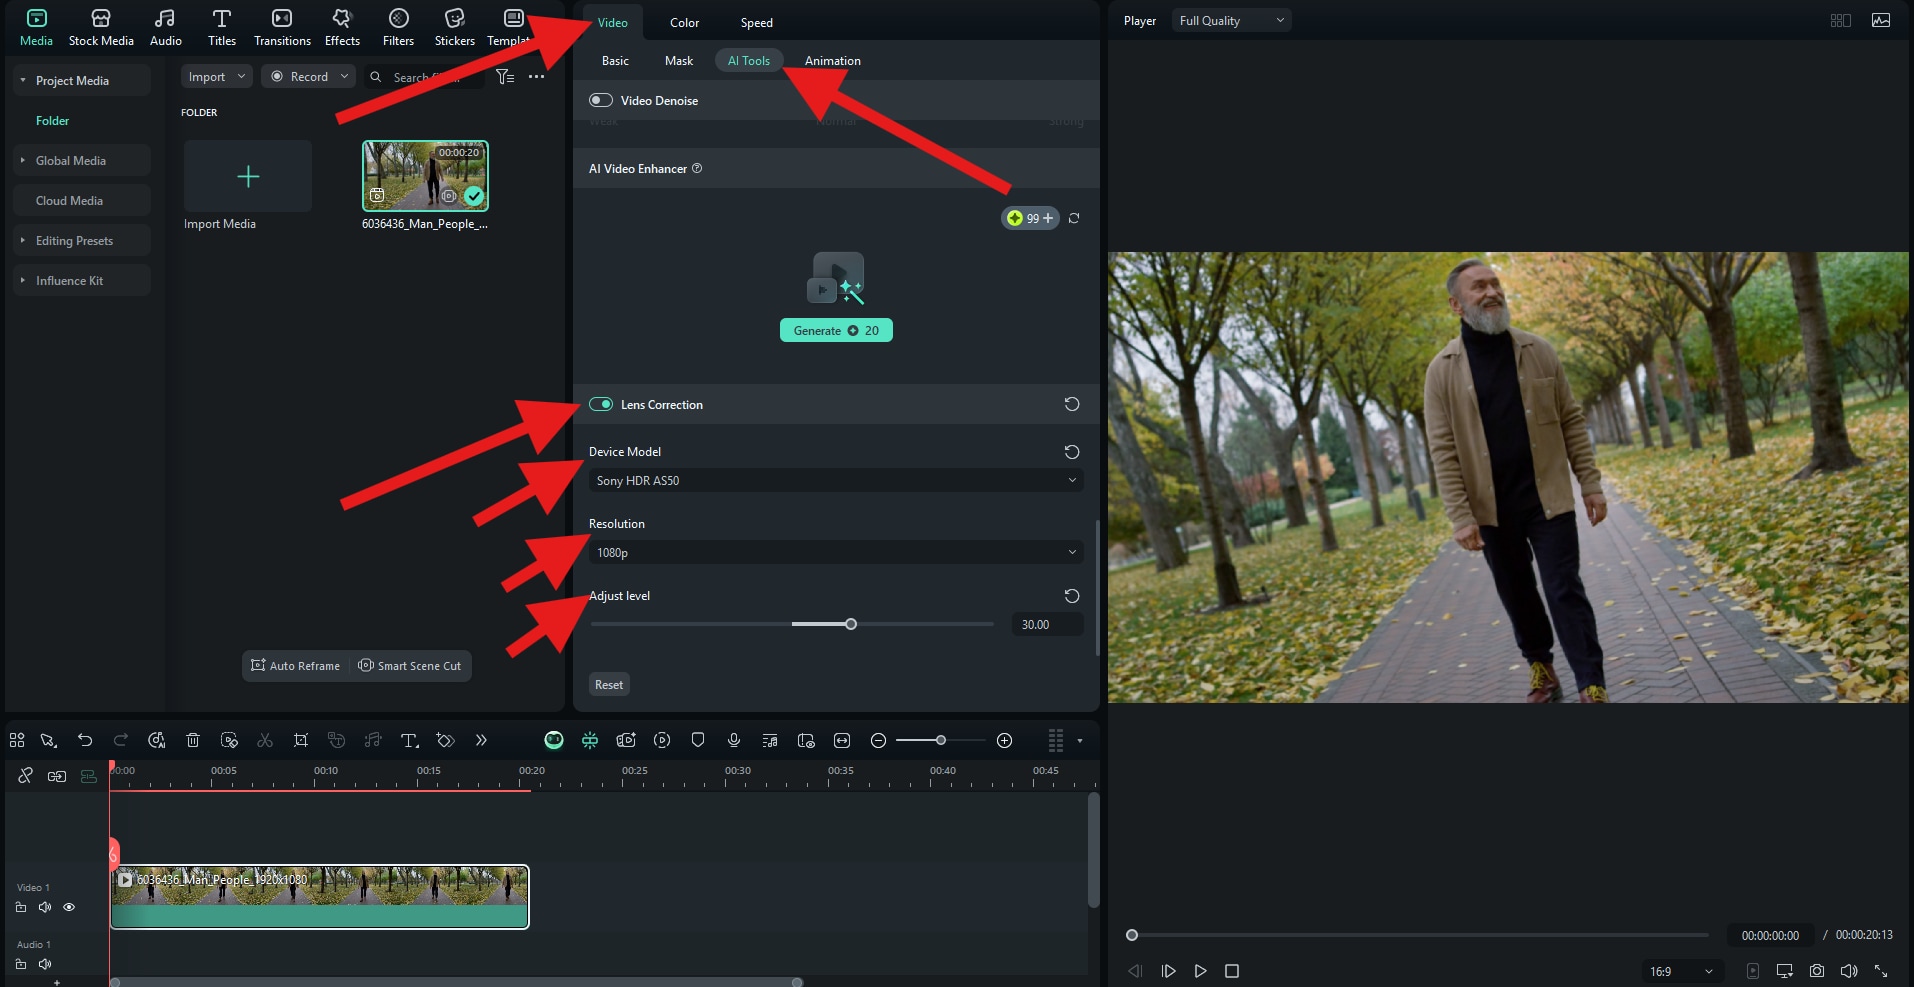Toggle the link clips icon
The height and width of the screenshot is (987, 1914).
pyautogui.click(x=25, y=775)
